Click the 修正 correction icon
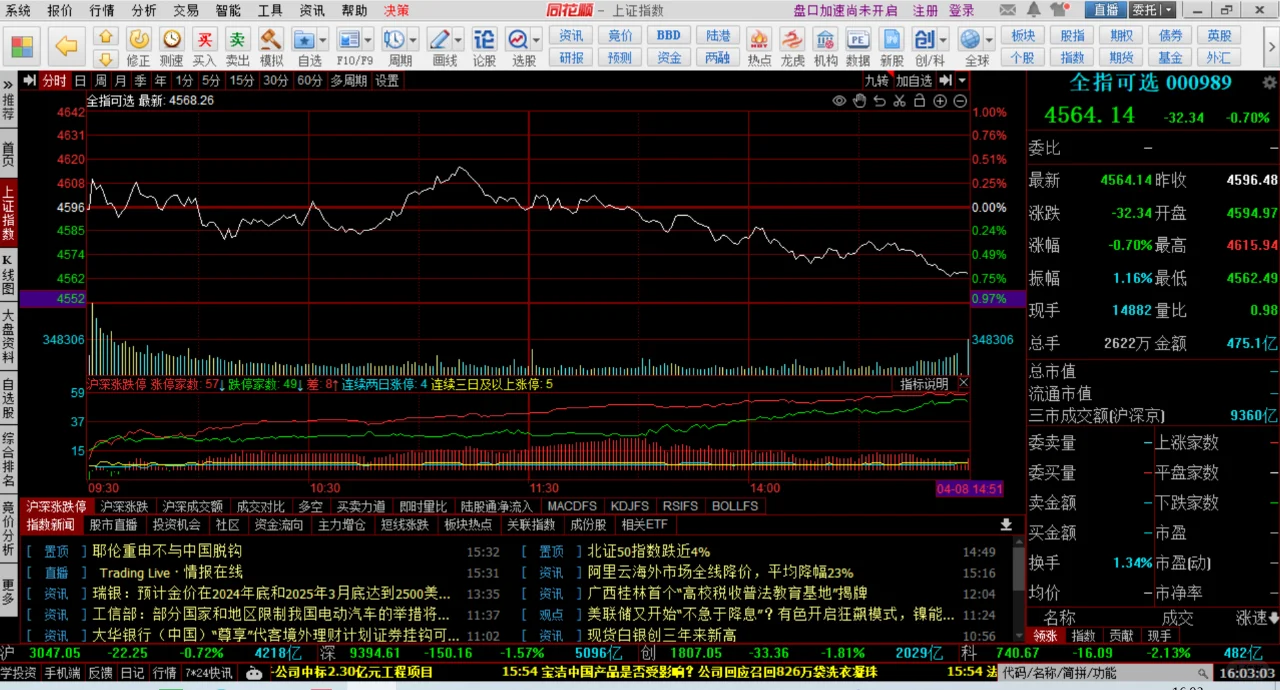Image resolution: width=1280 pixels, height=690 pixels. tap(139, 40)
